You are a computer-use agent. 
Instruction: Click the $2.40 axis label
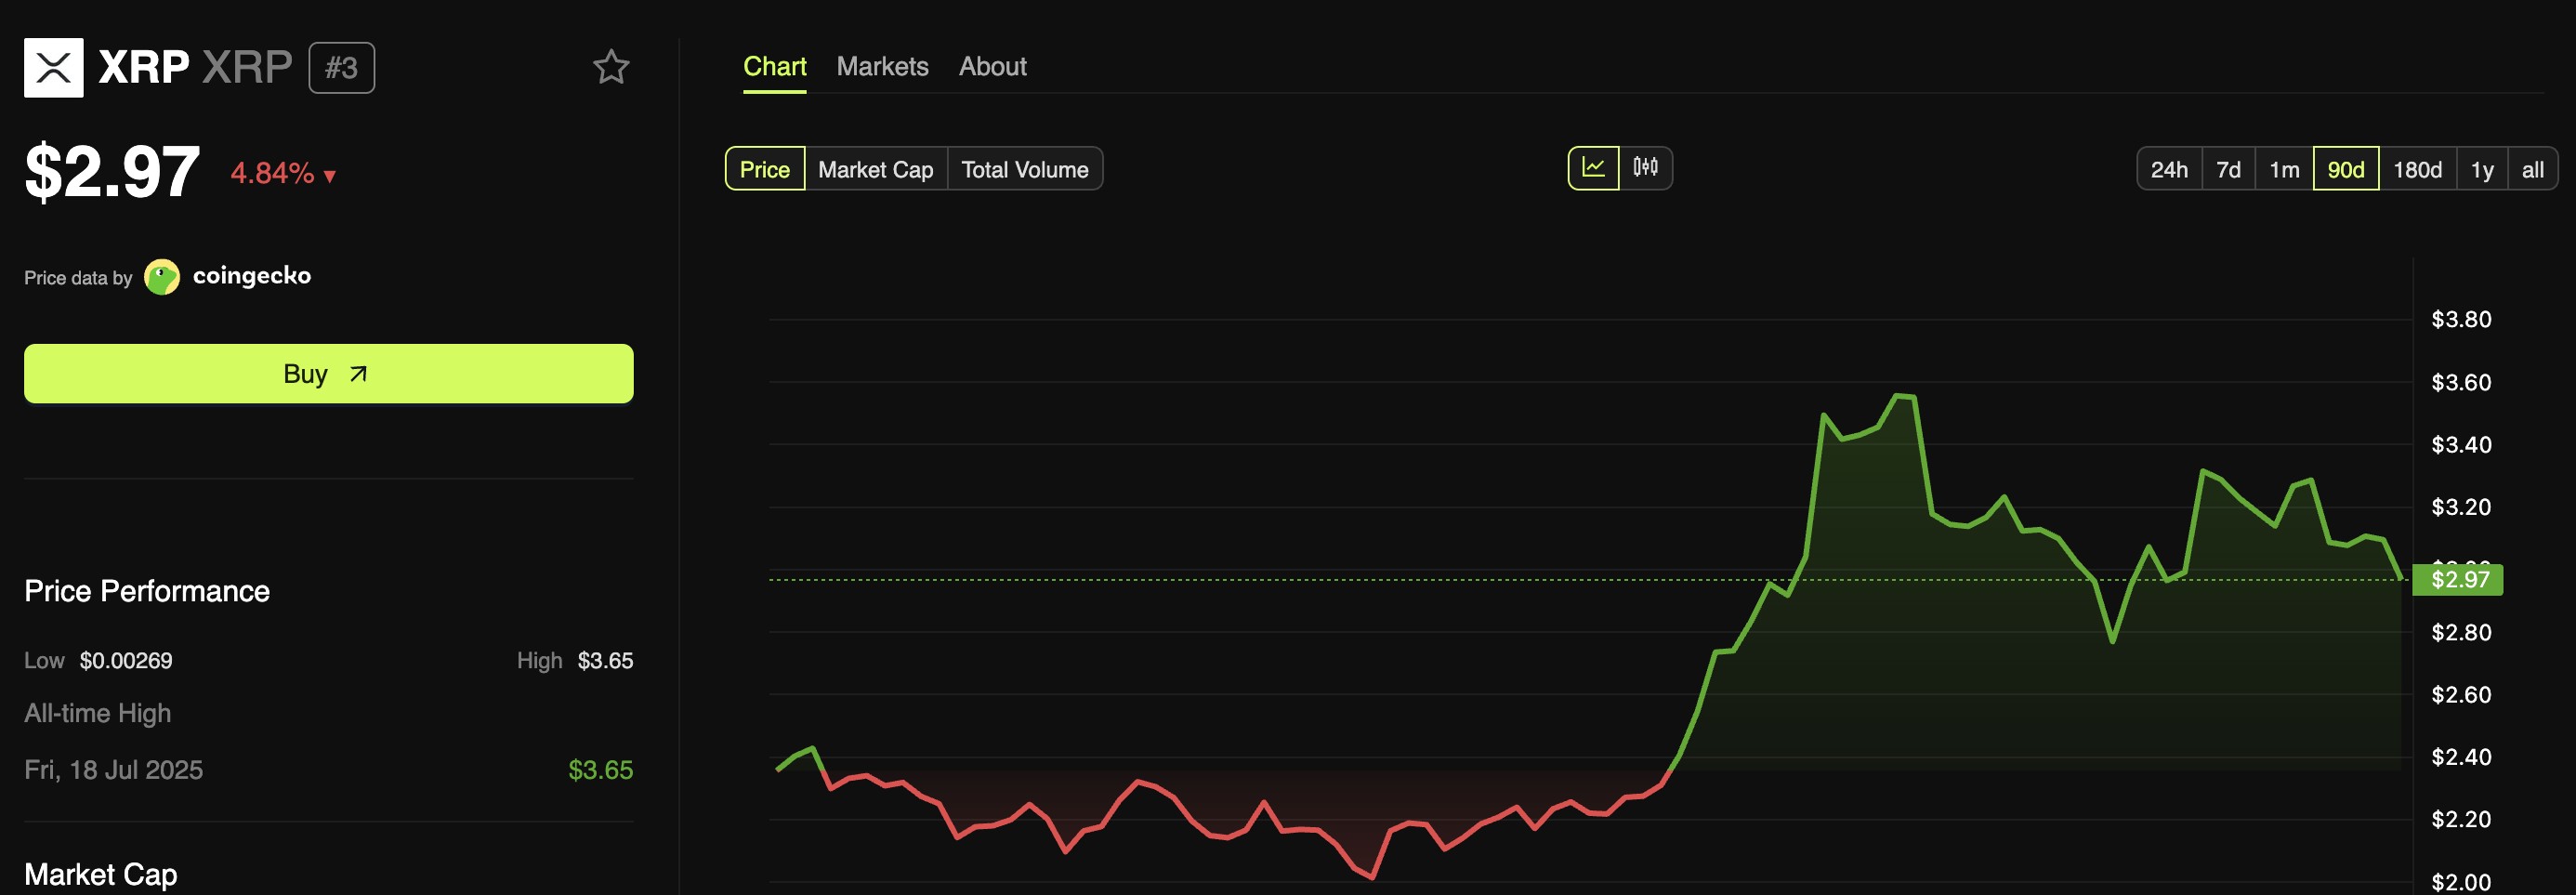(x=2461, y=757)
